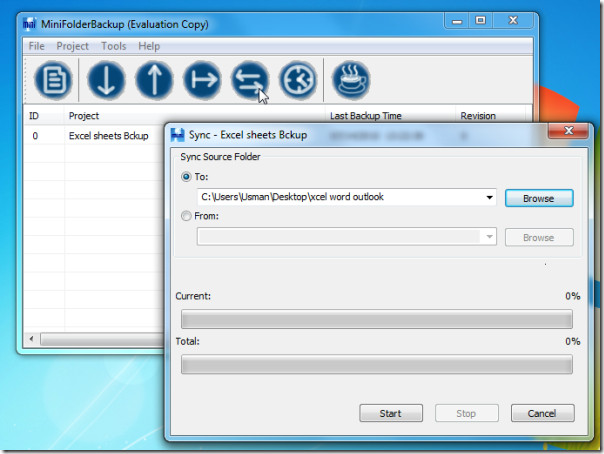Click the coffee cup toolbar icon
The image size is (604, 454).
click(x=351, y=80)
